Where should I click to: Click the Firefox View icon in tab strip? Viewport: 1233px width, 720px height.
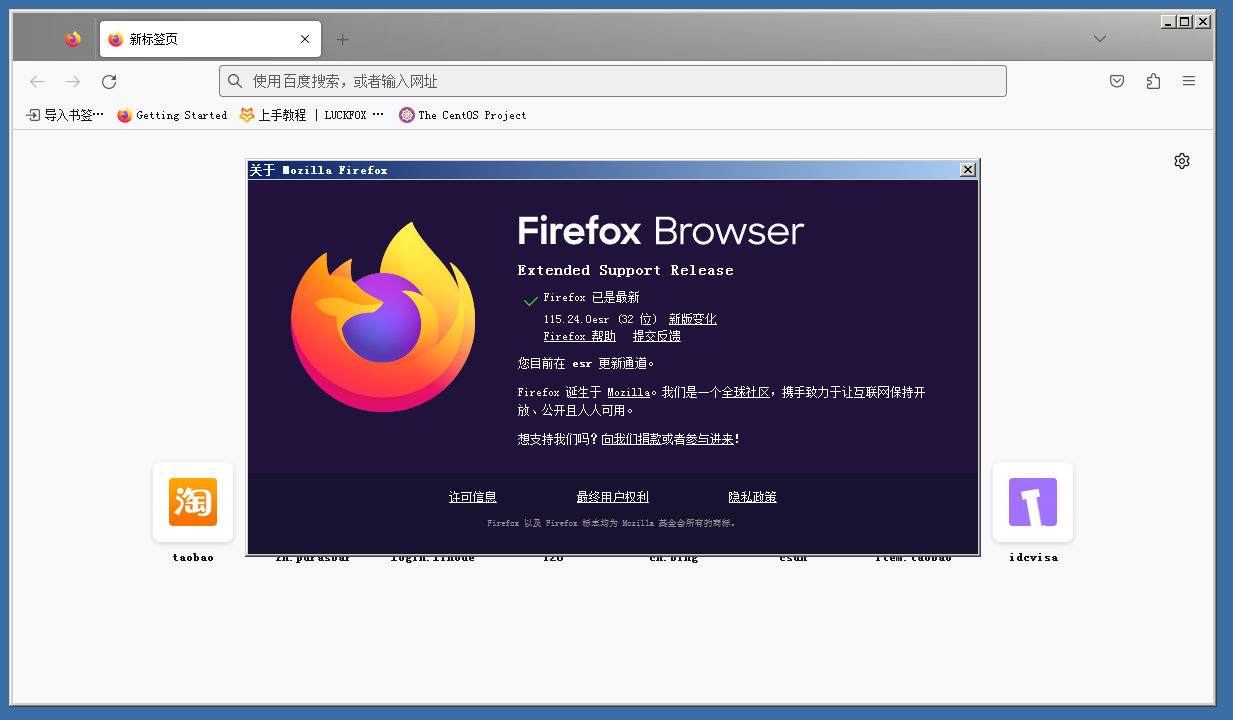tap(73, 39)
